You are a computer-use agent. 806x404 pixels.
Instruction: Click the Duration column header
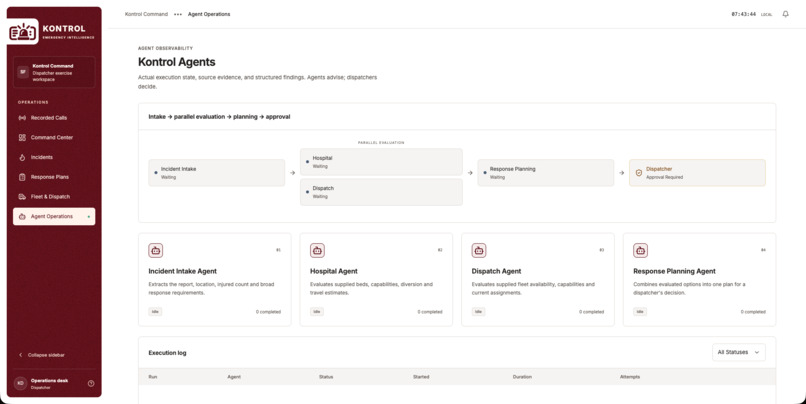point(522,377)
